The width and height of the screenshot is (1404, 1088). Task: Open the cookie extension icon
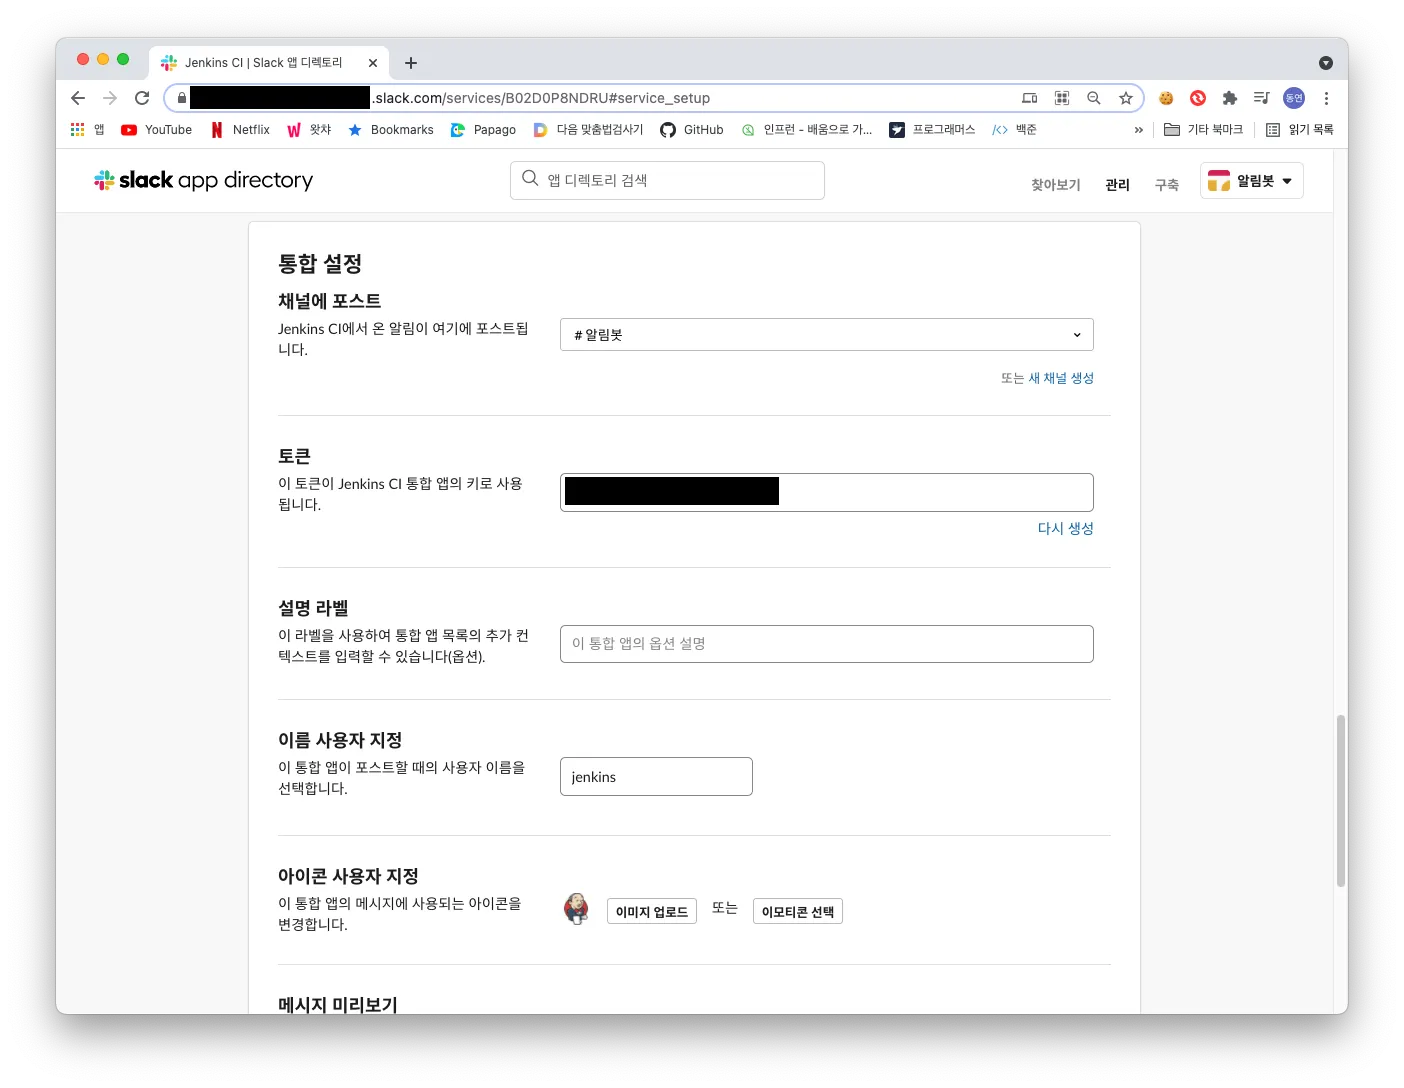pyautogui.click(x=1166, y=98)
